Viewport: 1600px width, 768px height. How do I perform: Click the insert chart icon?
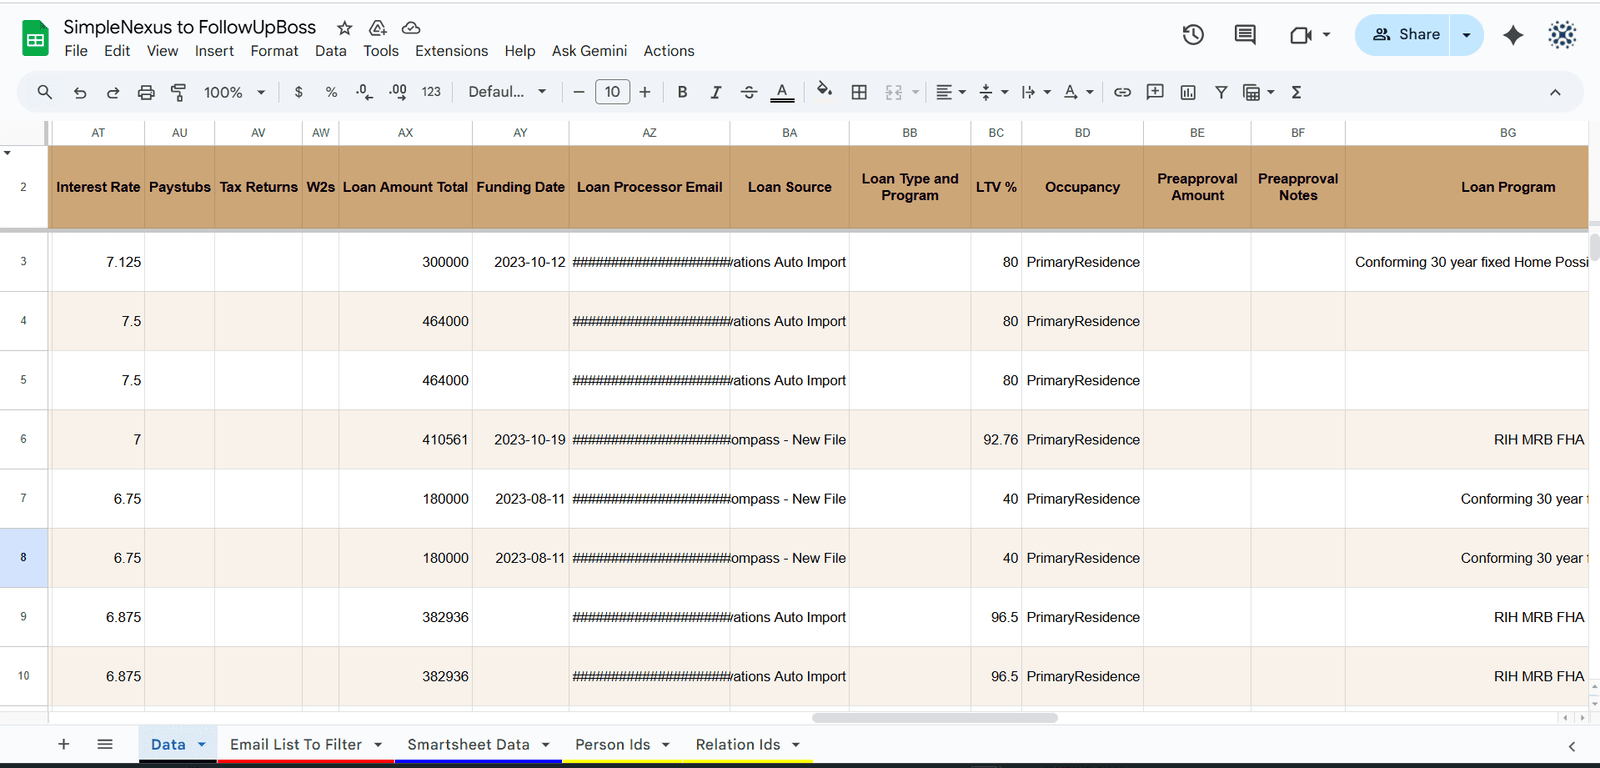(1188, 92)
